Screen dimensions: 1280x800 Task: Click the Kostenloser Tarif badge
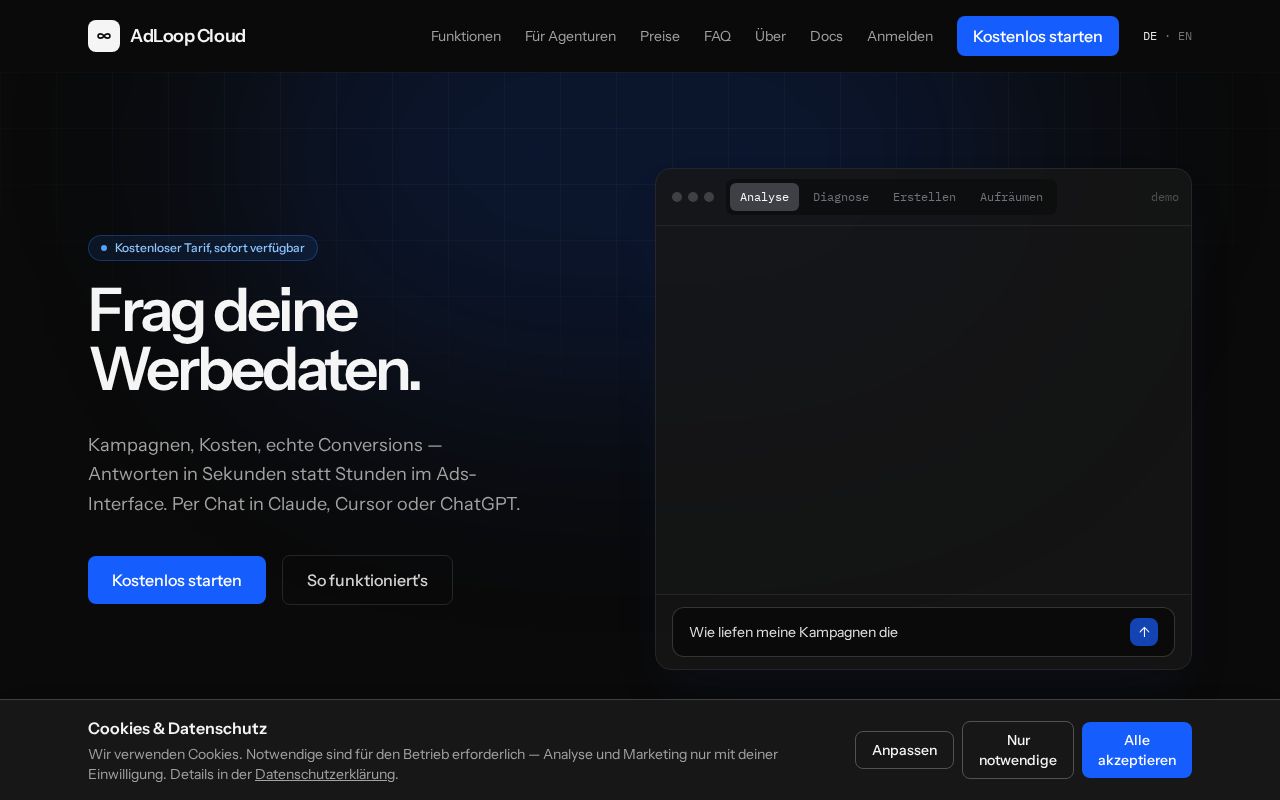[x=203, y=248]
